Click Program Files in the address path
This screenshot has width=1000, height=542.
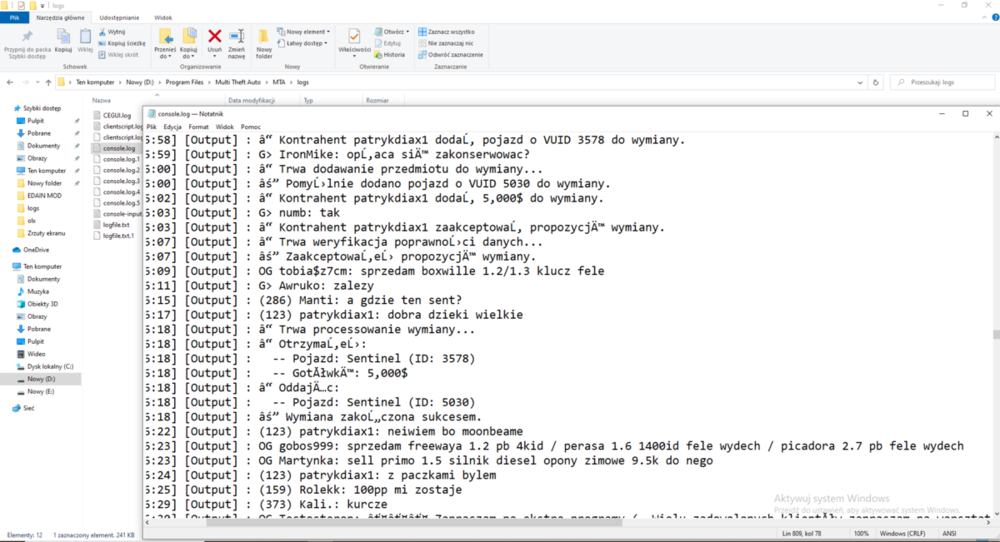[x=184, y=82]
